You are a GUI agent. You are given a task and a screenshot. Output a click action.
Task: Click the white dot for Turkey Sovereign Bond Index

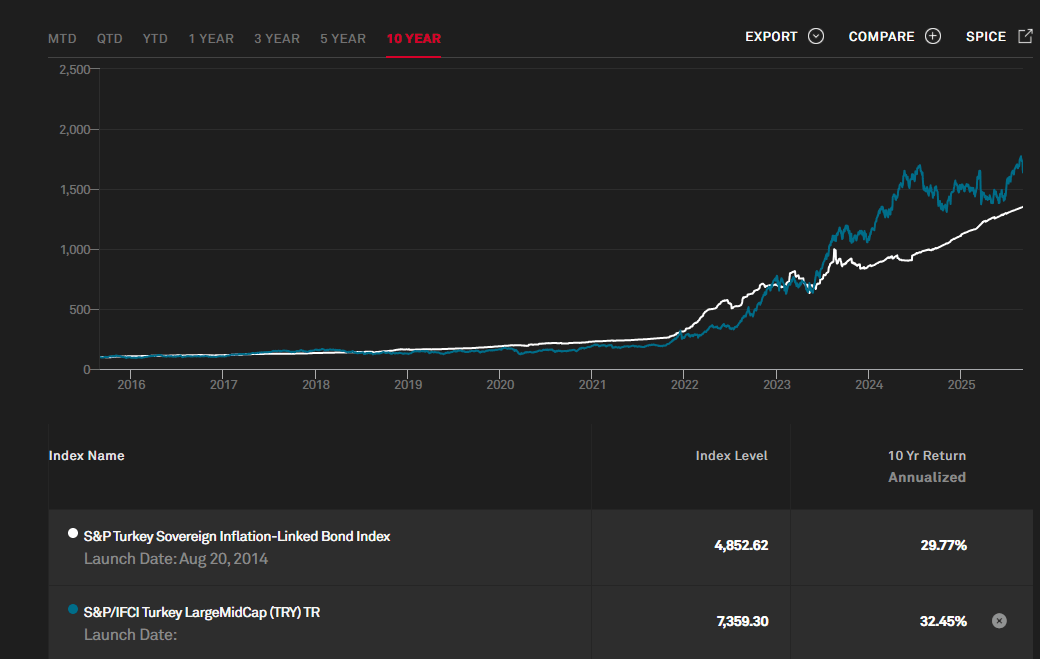pyautogui.click(x=73, y=533)
